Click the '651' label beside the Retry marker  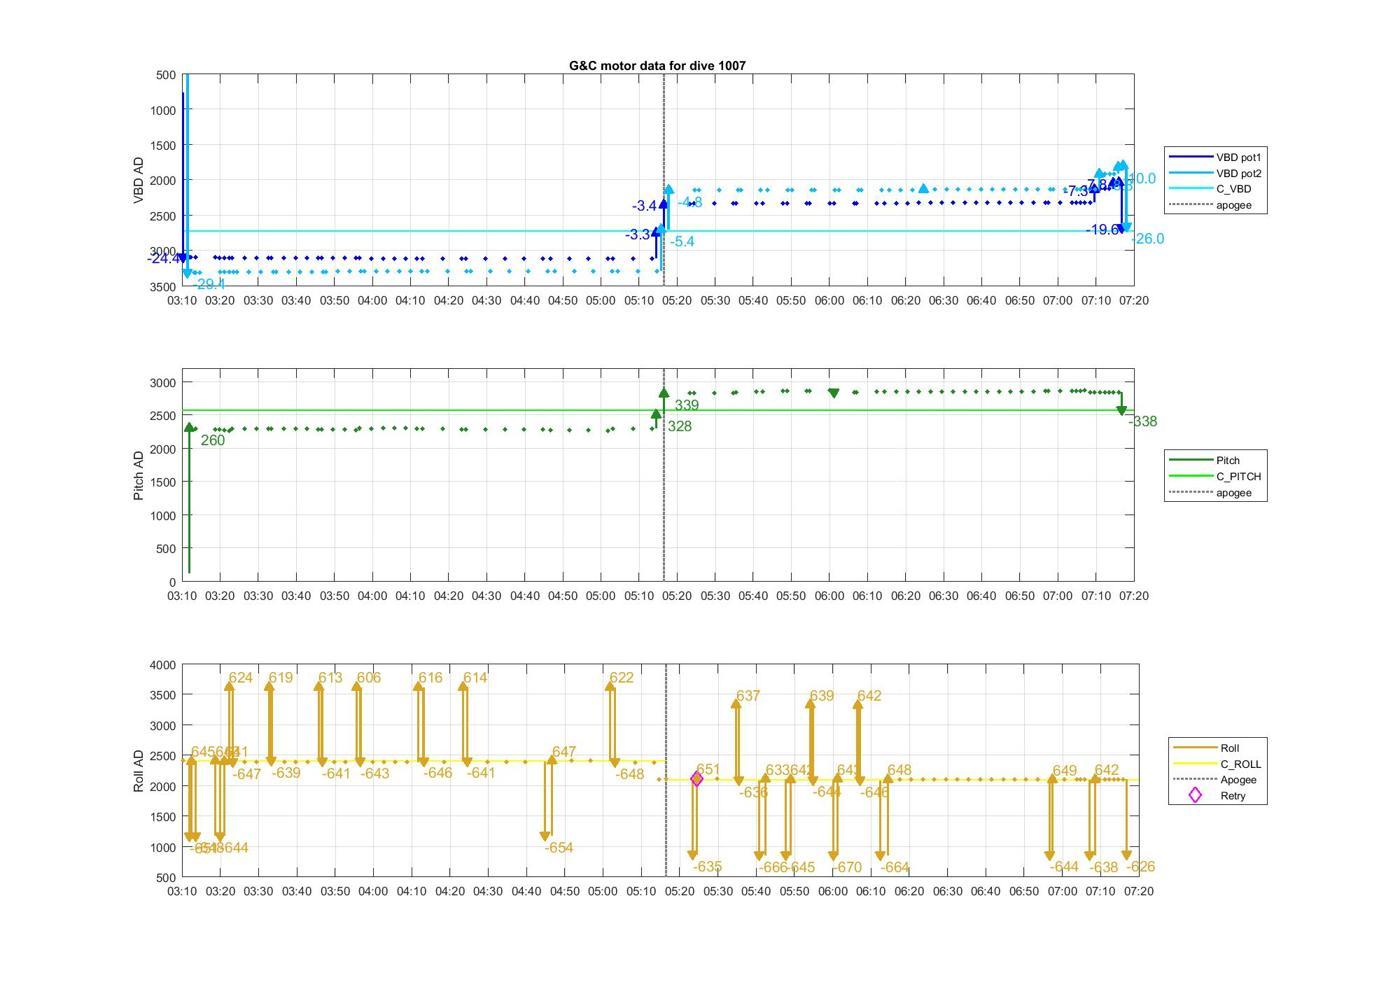click(x=708, y=770)
